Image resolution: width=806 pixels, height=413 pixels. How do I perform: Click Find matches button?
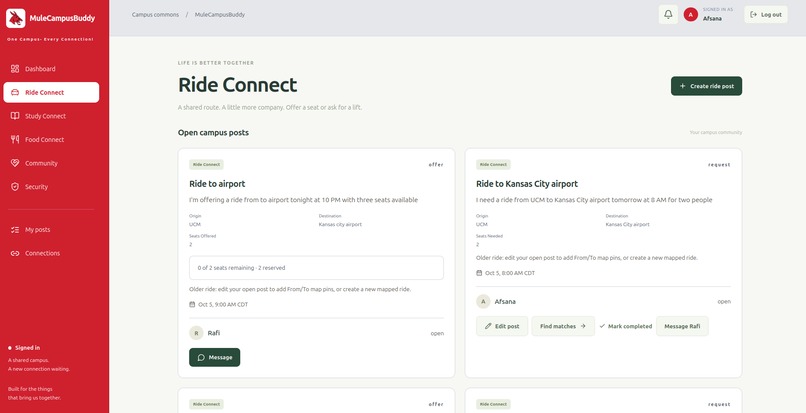[x=563, y=326]
